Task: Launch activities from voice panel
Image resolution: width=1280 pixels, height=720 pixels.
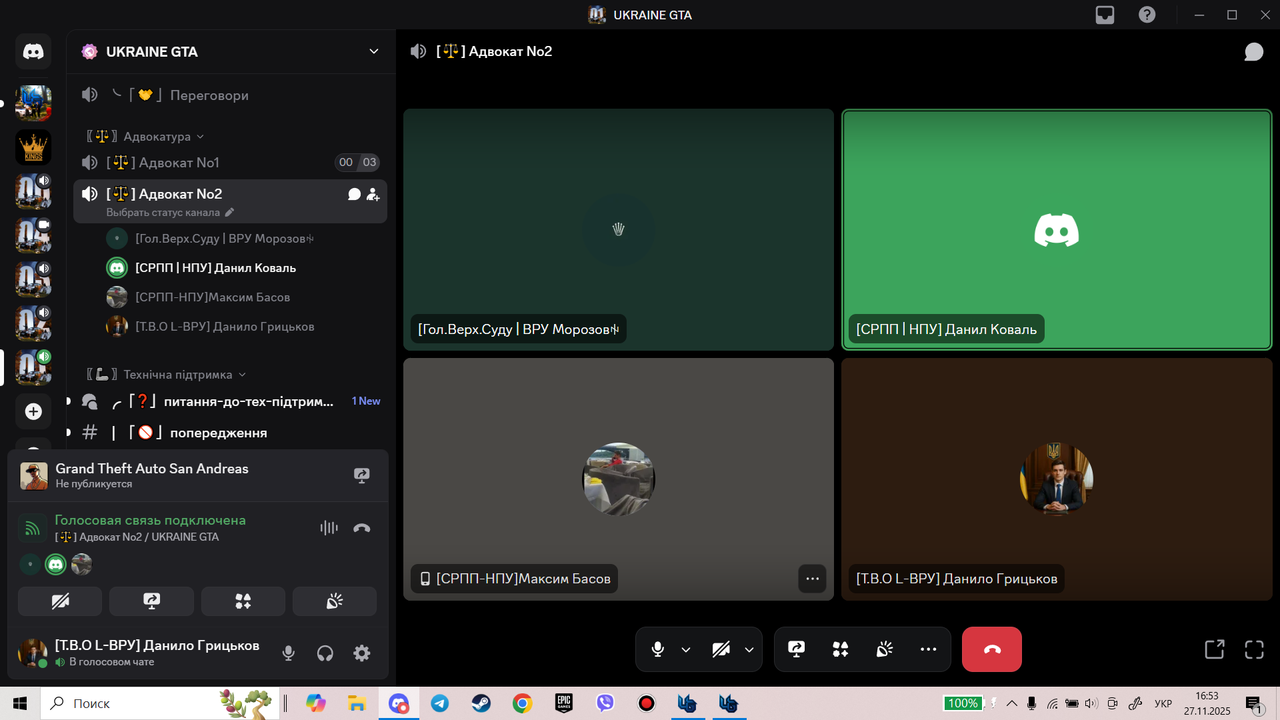Action: (x=243, y=601)
